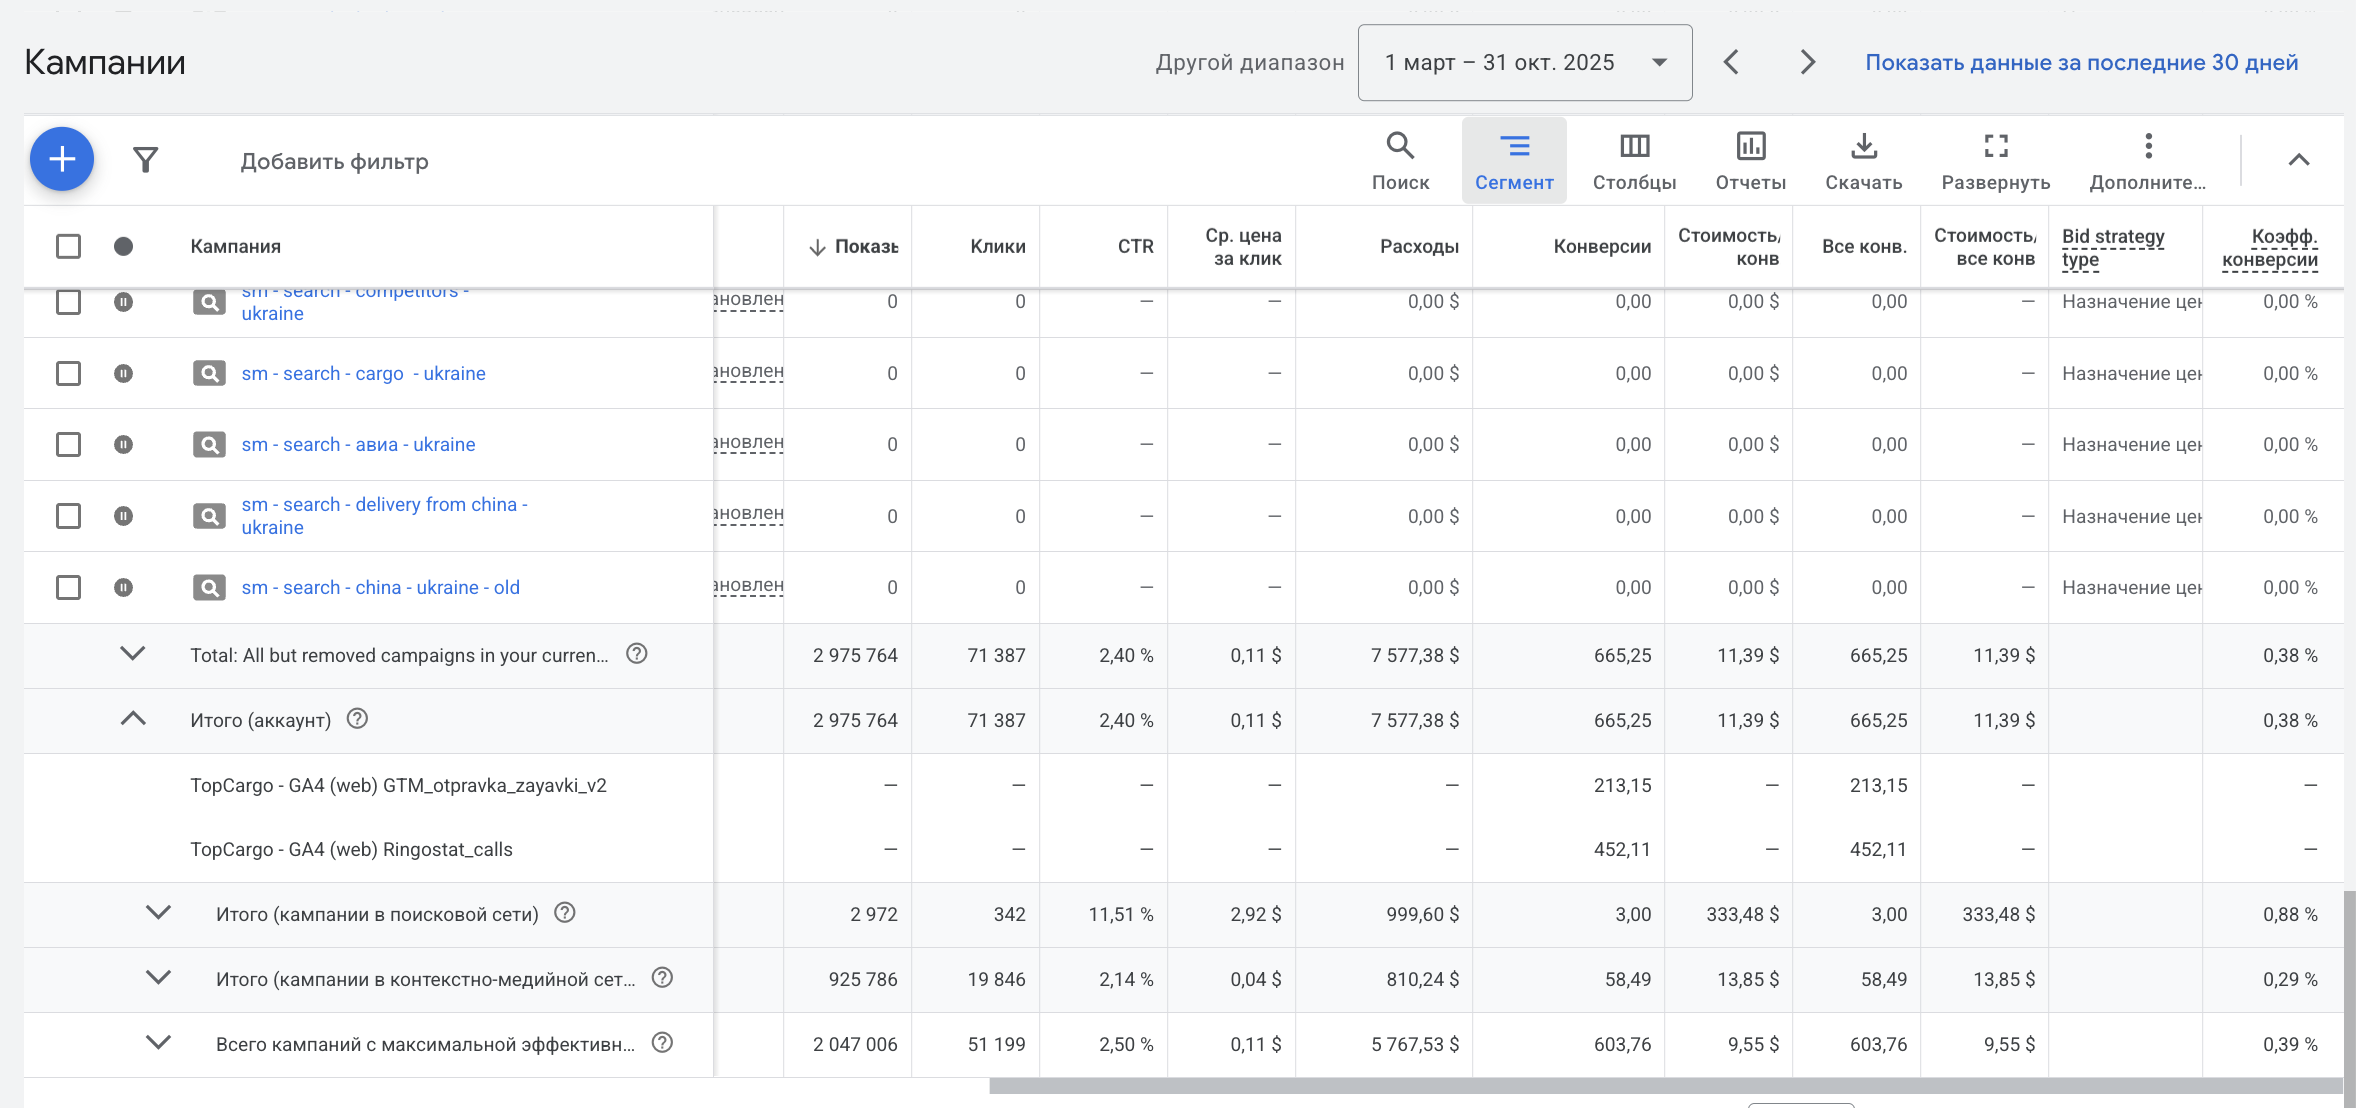Click the Коэфф. конверсии column header
This screenshot has width=2356, height=1108.
[x=2269, y=247]
